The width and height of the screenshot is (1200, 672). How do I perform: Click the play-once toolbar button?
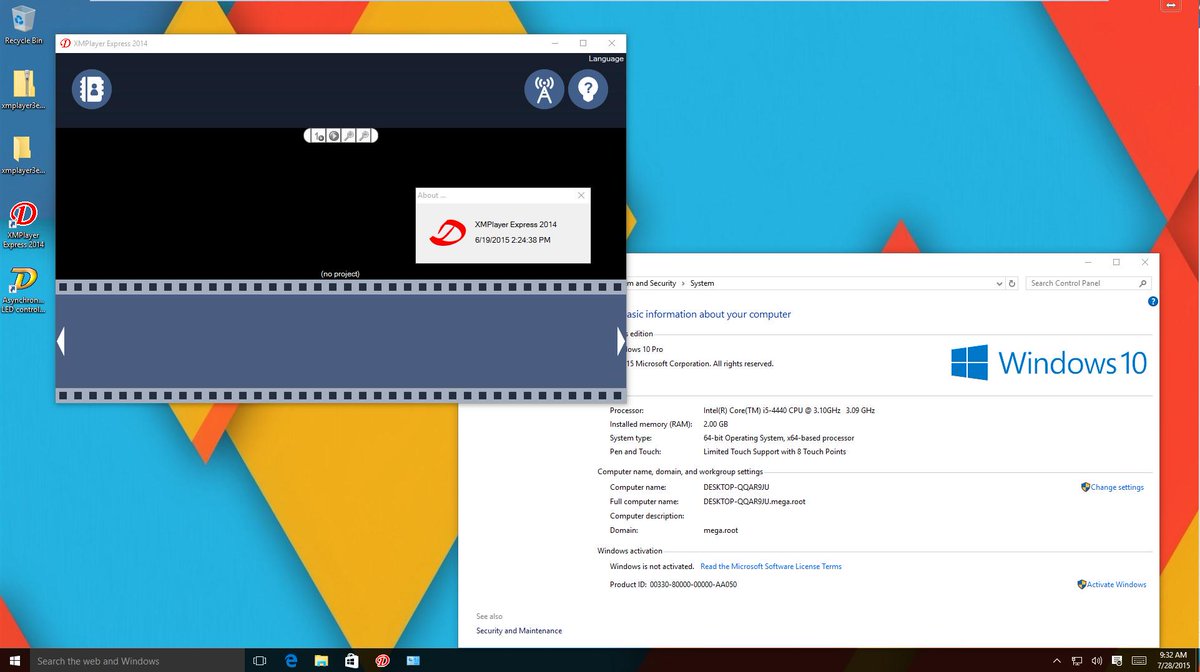click(x=319, y=136)
